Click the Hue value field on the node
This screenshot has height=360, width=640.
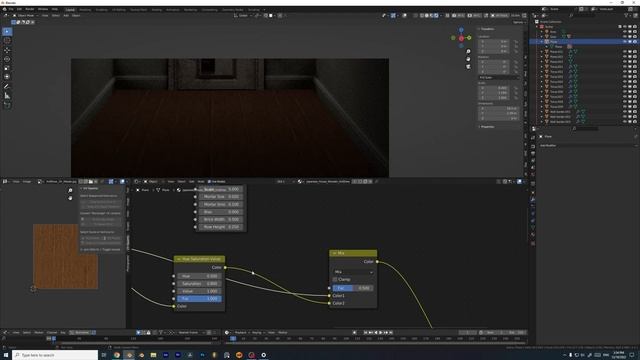click(x=200, y=276)
